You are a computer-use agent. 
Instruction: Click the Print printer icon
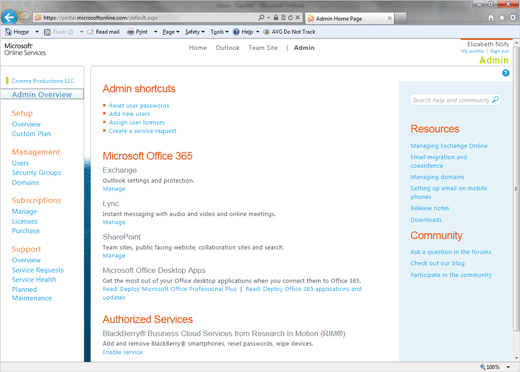pos(131,32)
